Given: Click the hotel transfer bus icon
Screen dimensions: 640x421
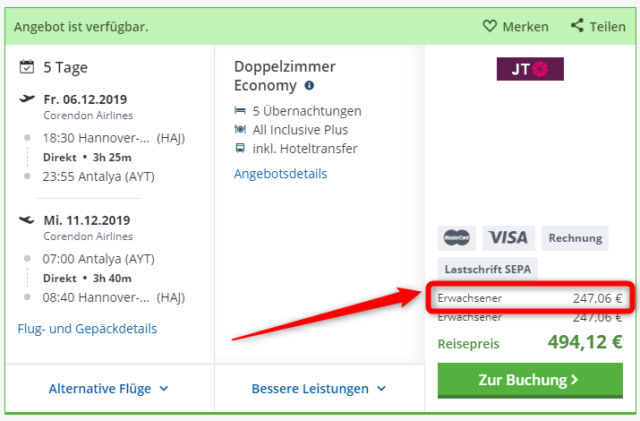Looking at the screenshot, I should (x=240, y=149).
